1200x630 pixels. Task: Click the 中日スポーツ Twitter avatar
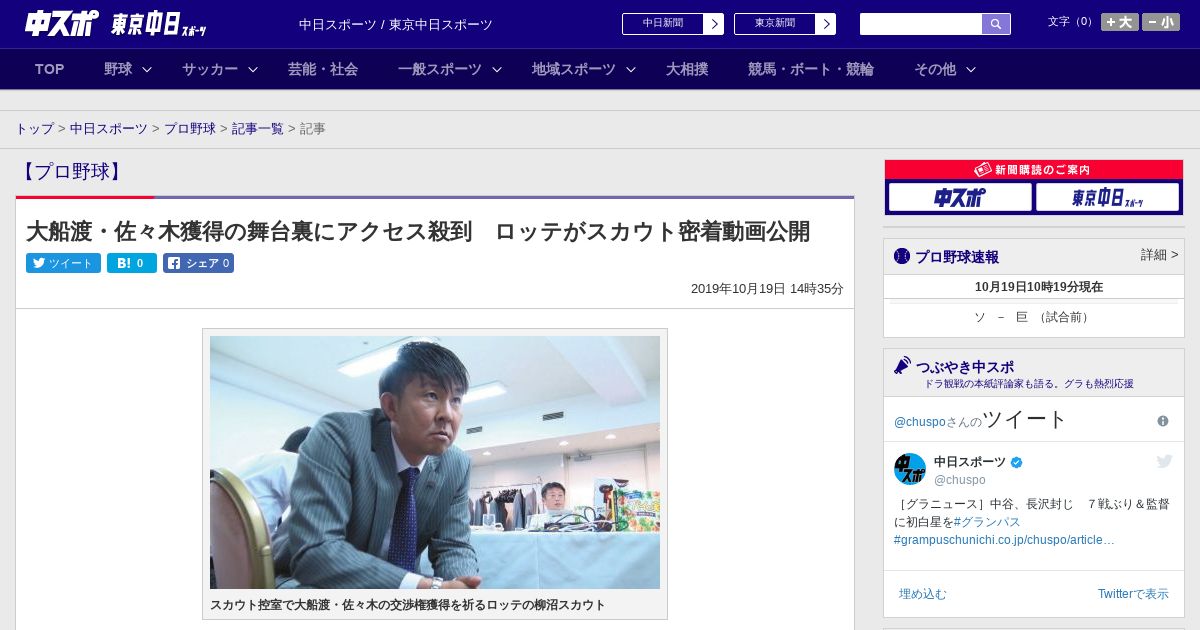pyautogui.click(x=910, y=469)
